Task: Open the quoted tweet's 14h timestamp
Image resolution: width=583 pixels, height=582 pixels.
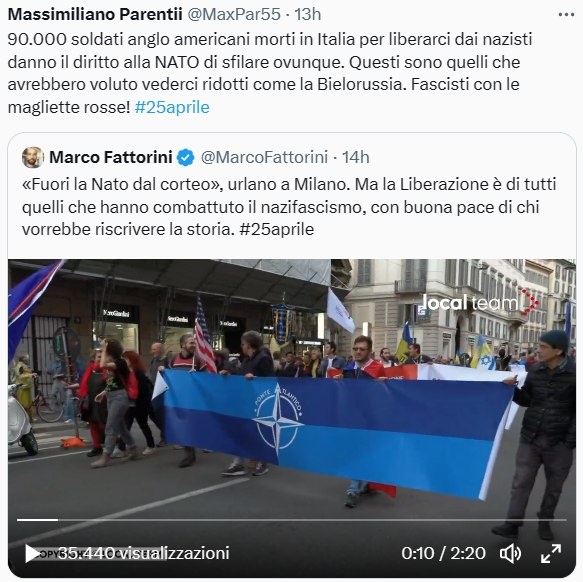Action: point(355,157)
